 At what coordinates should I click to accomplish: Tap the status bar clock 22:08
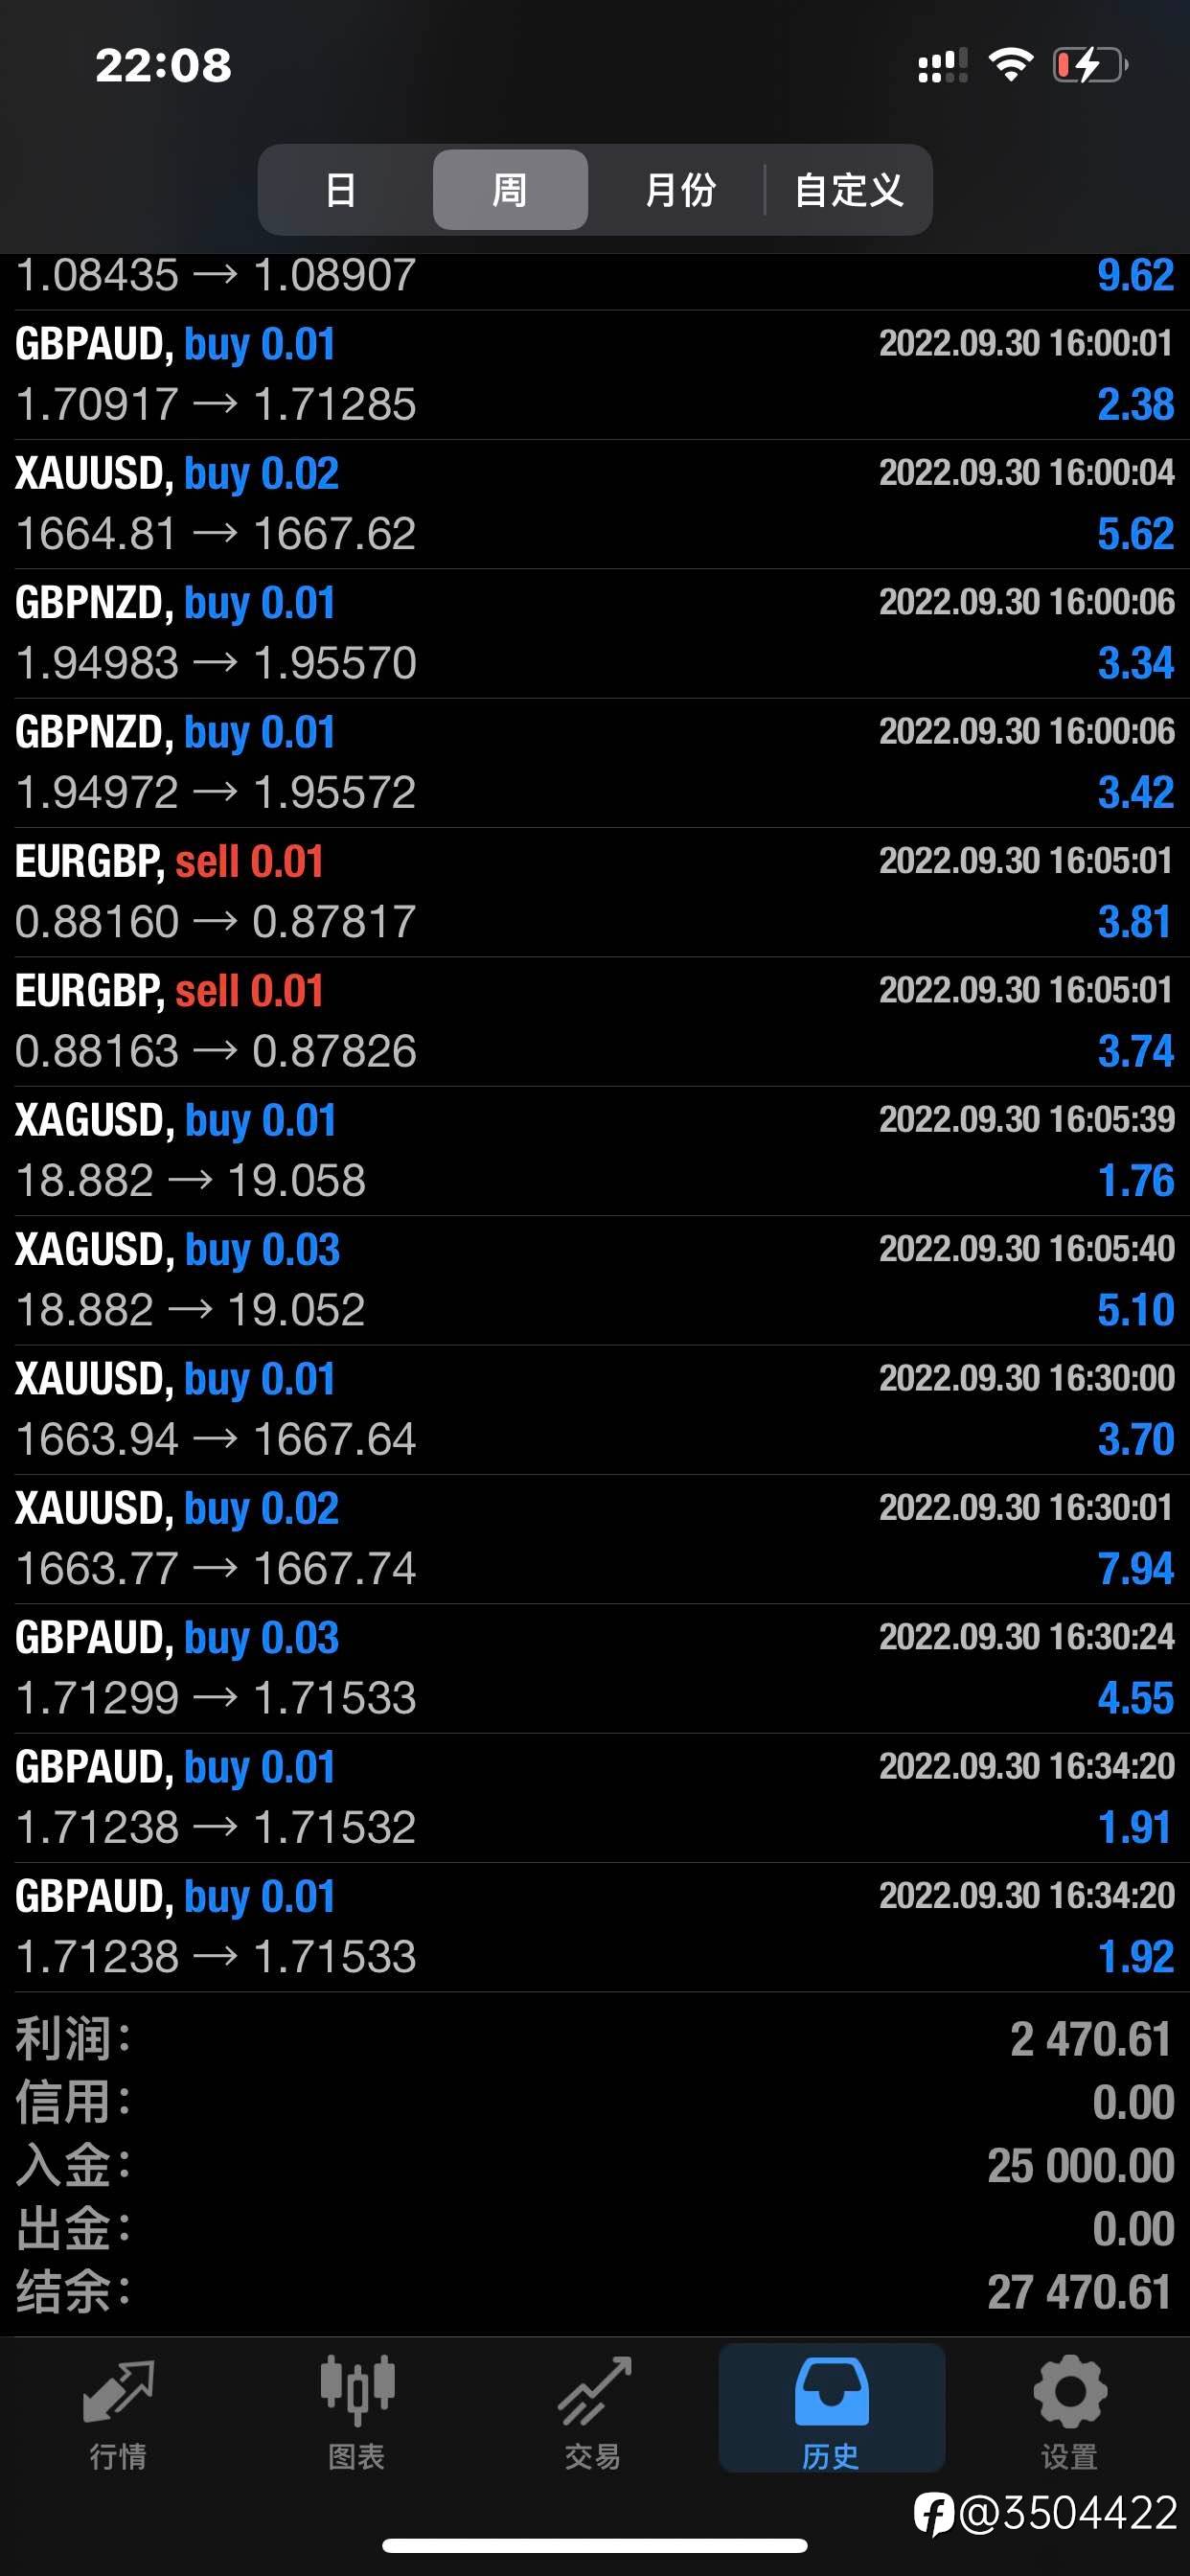[164, 66]
